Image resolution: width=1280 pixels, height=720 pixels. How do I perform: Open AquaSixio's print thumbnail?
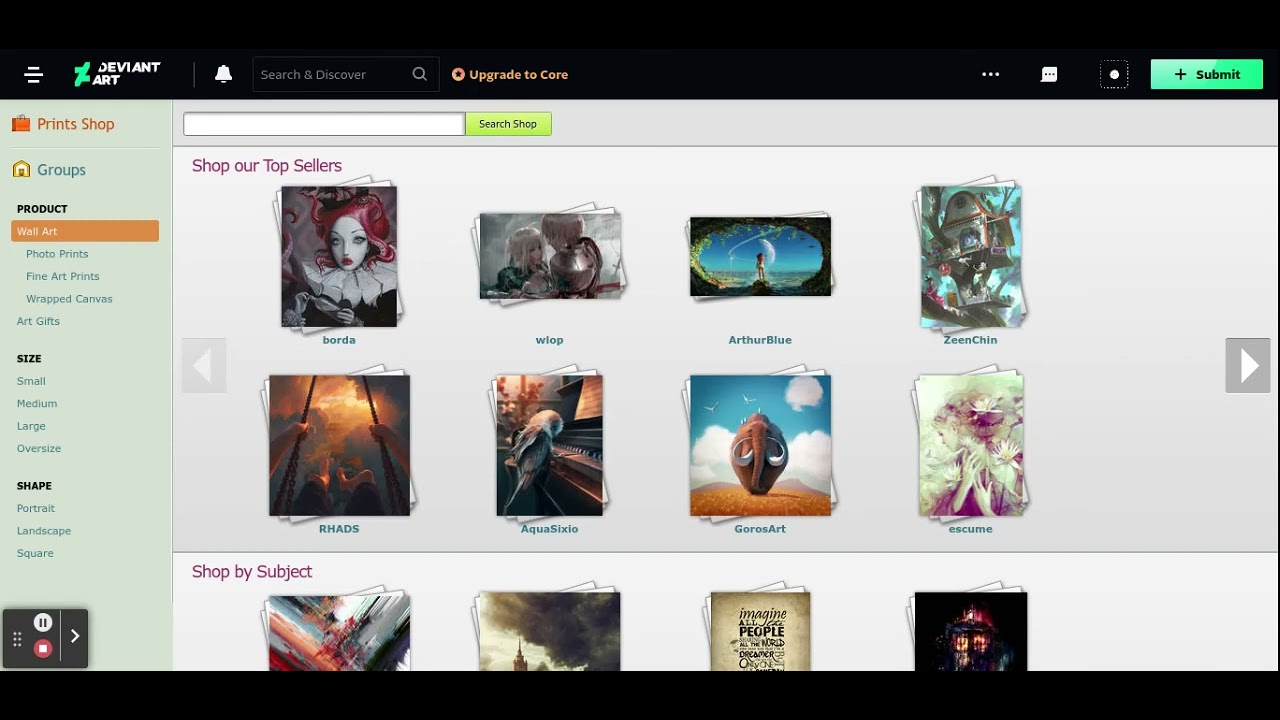550,446
